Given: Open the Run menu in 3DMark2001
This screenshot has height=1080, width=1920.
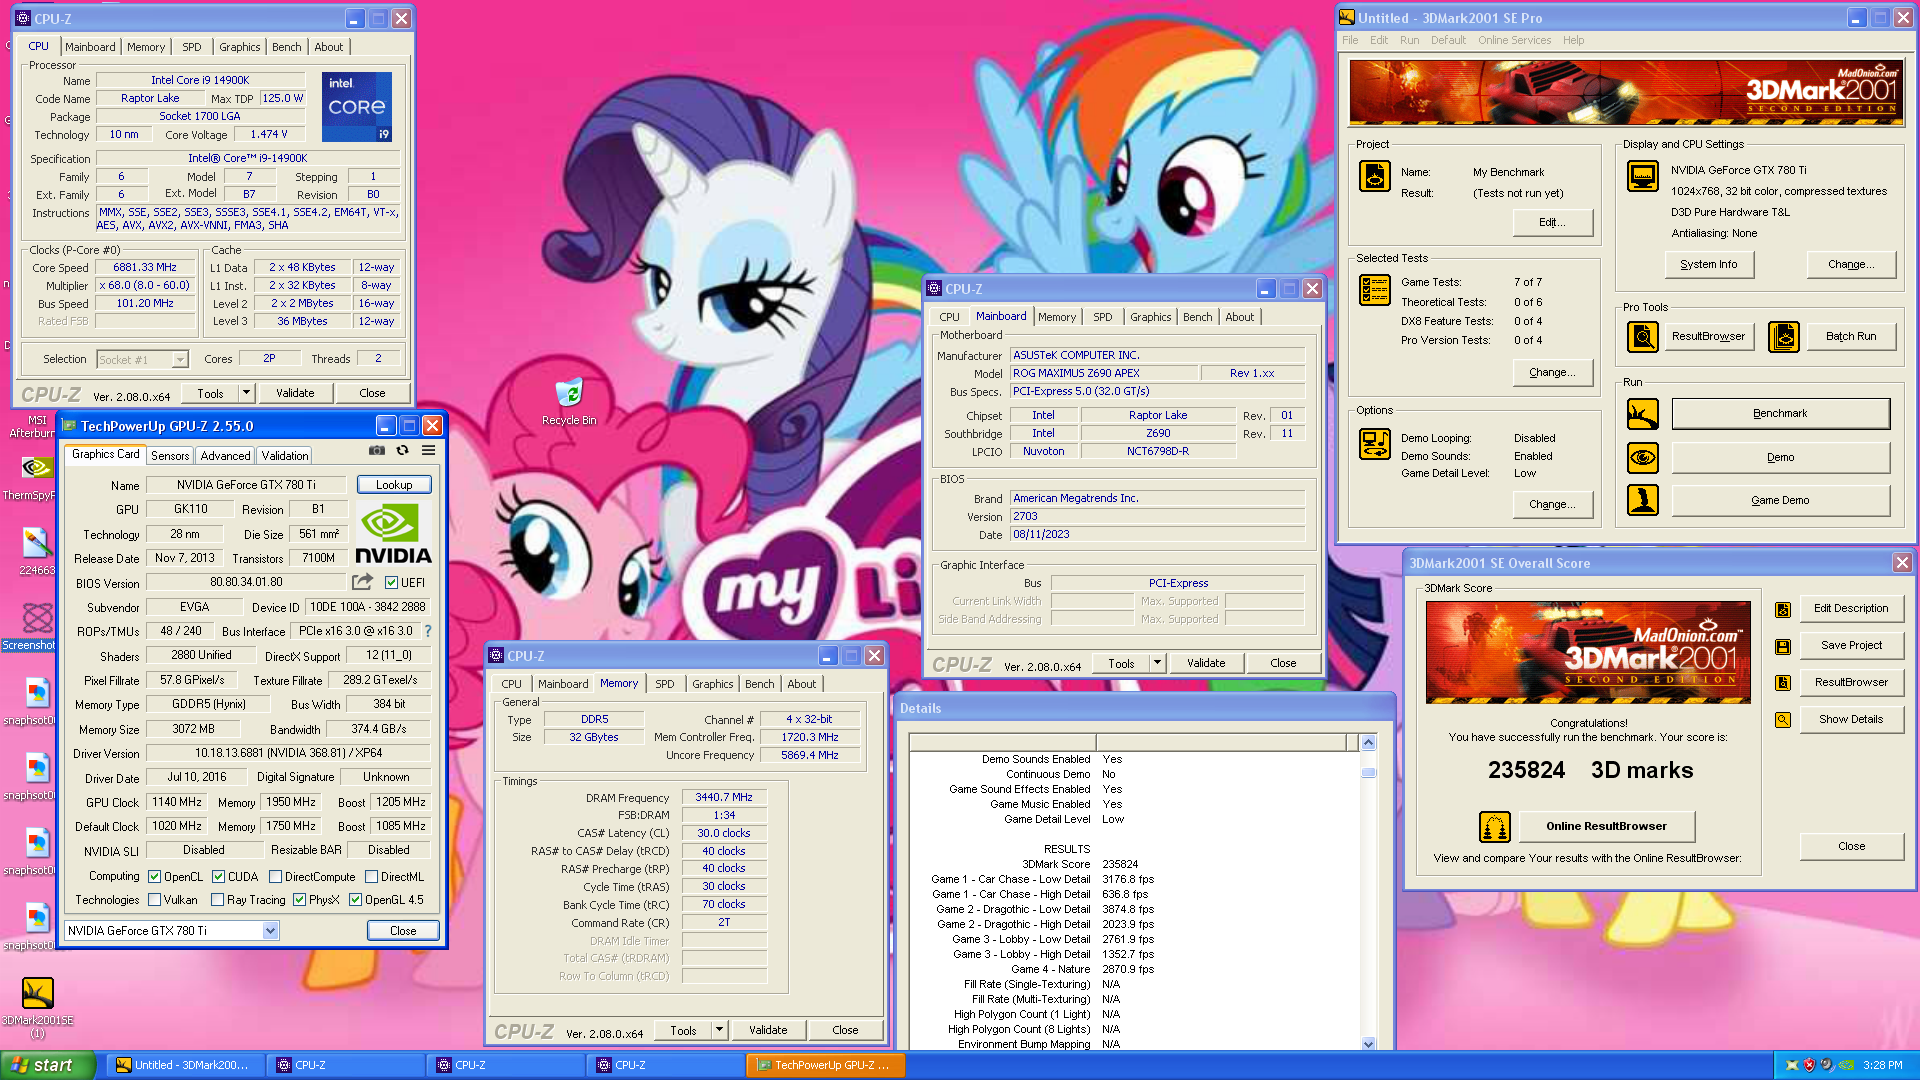Looking at the screenshot, I should pyautogui.click(x=1409, y=40).
